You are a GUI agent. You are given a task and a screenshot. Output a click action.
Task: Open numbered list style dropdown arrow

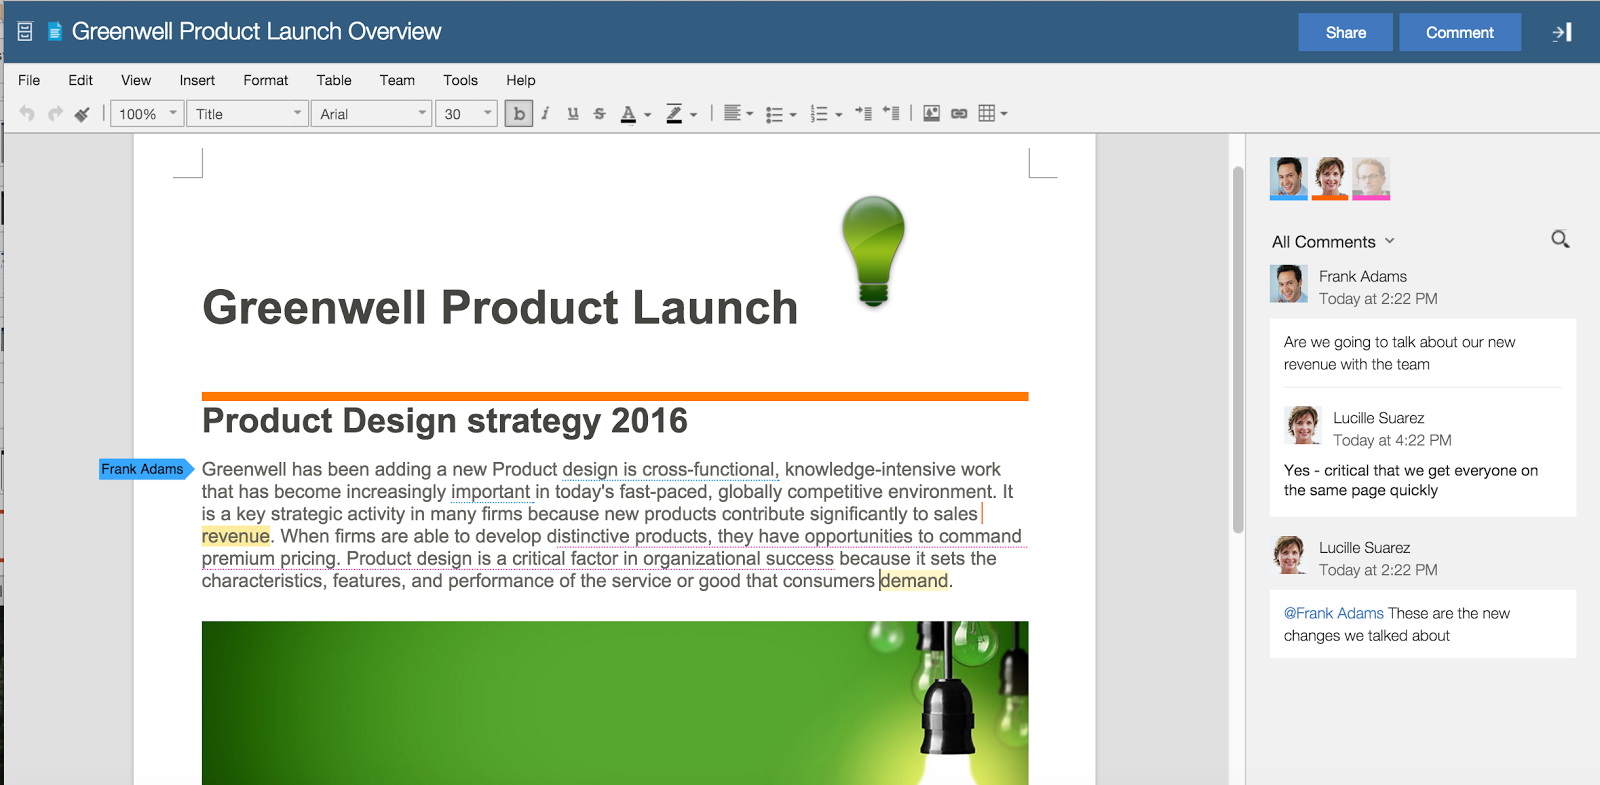point(838,115)
